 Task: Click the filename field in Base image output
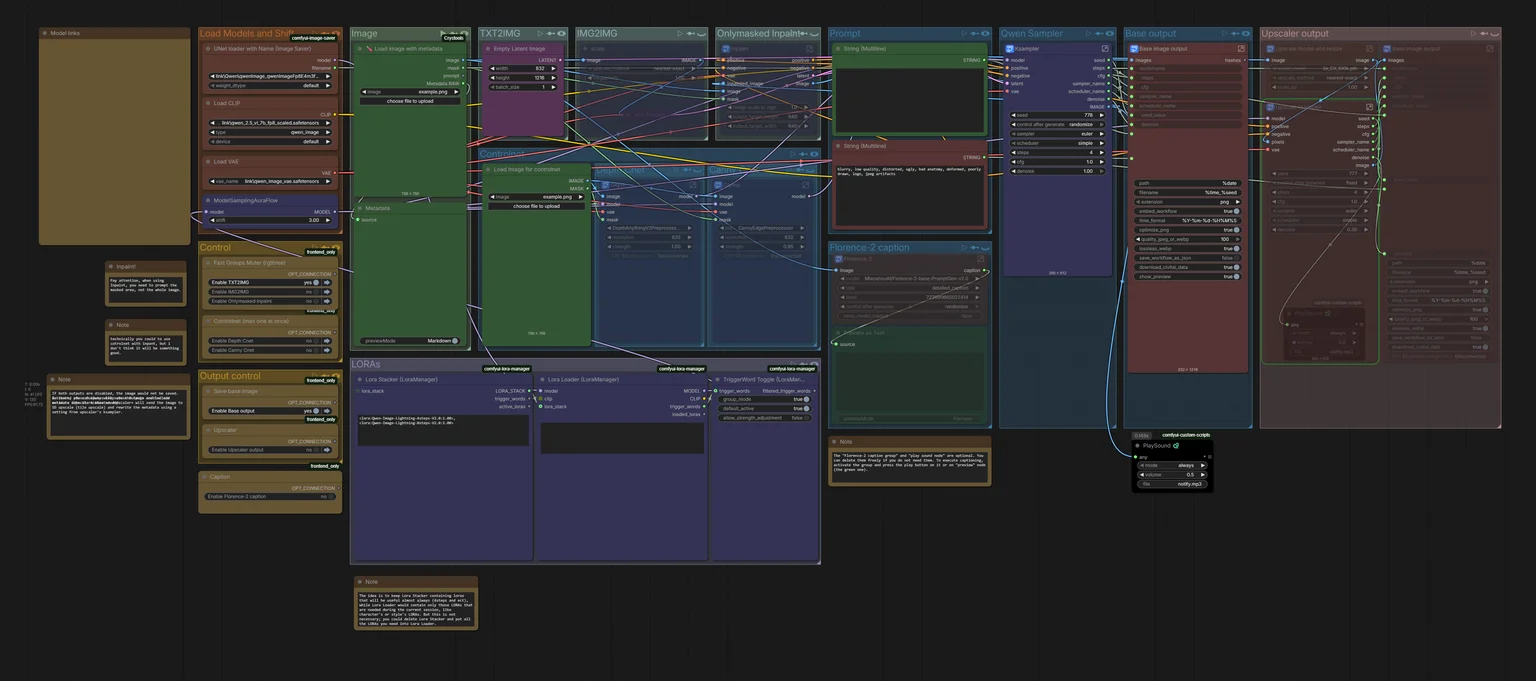(1188, 192)
